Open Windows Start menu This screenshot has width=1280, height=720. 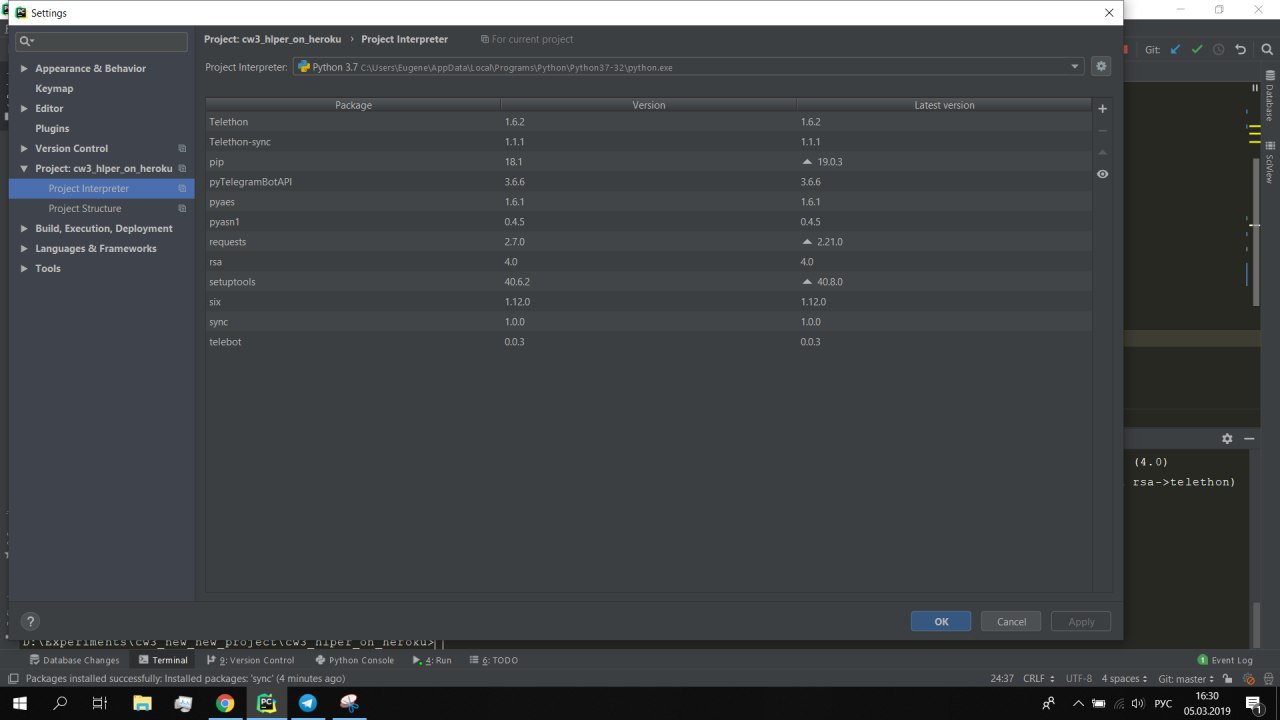coord(20,703)
